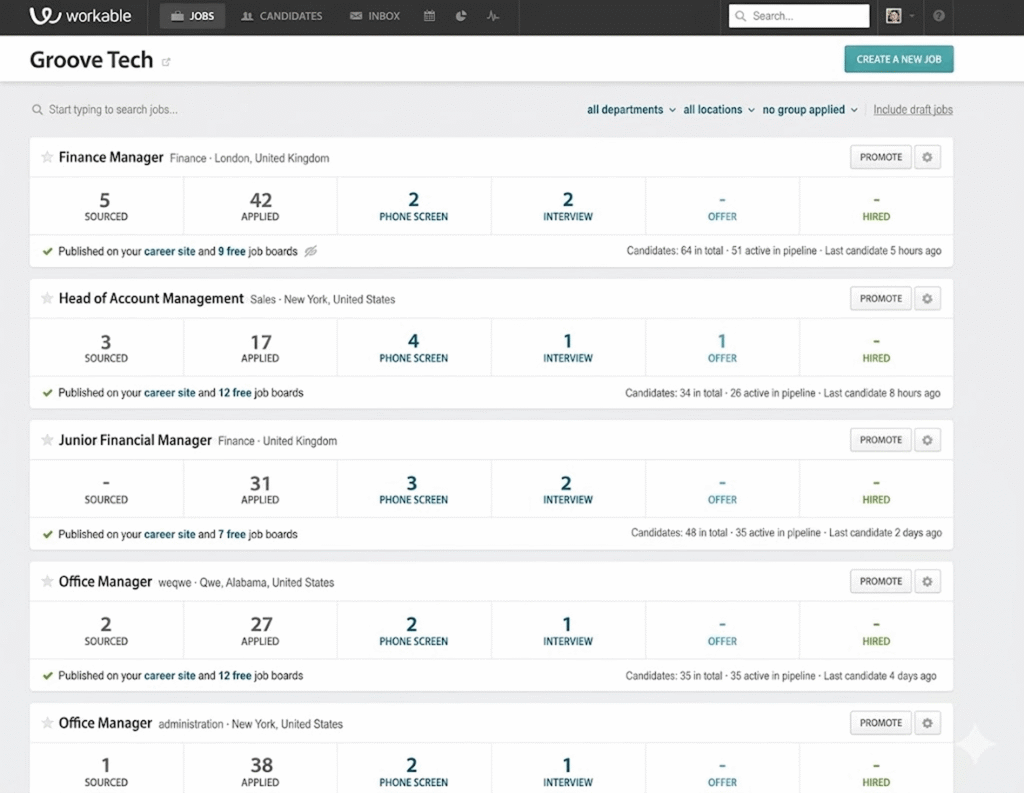Open the help question mark icon
The image size is (1024, 793).
coord(938,16)
